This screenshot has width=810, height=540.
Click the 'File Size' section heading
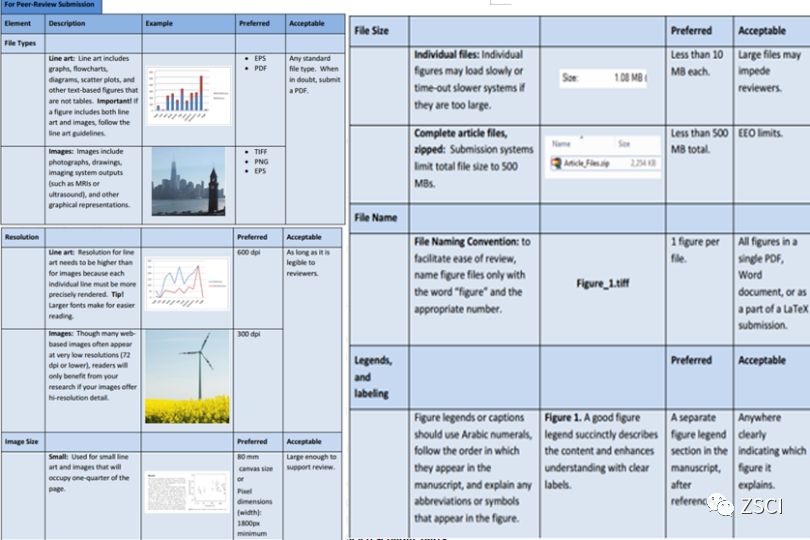pyautogui.click(x=371, y=31)
